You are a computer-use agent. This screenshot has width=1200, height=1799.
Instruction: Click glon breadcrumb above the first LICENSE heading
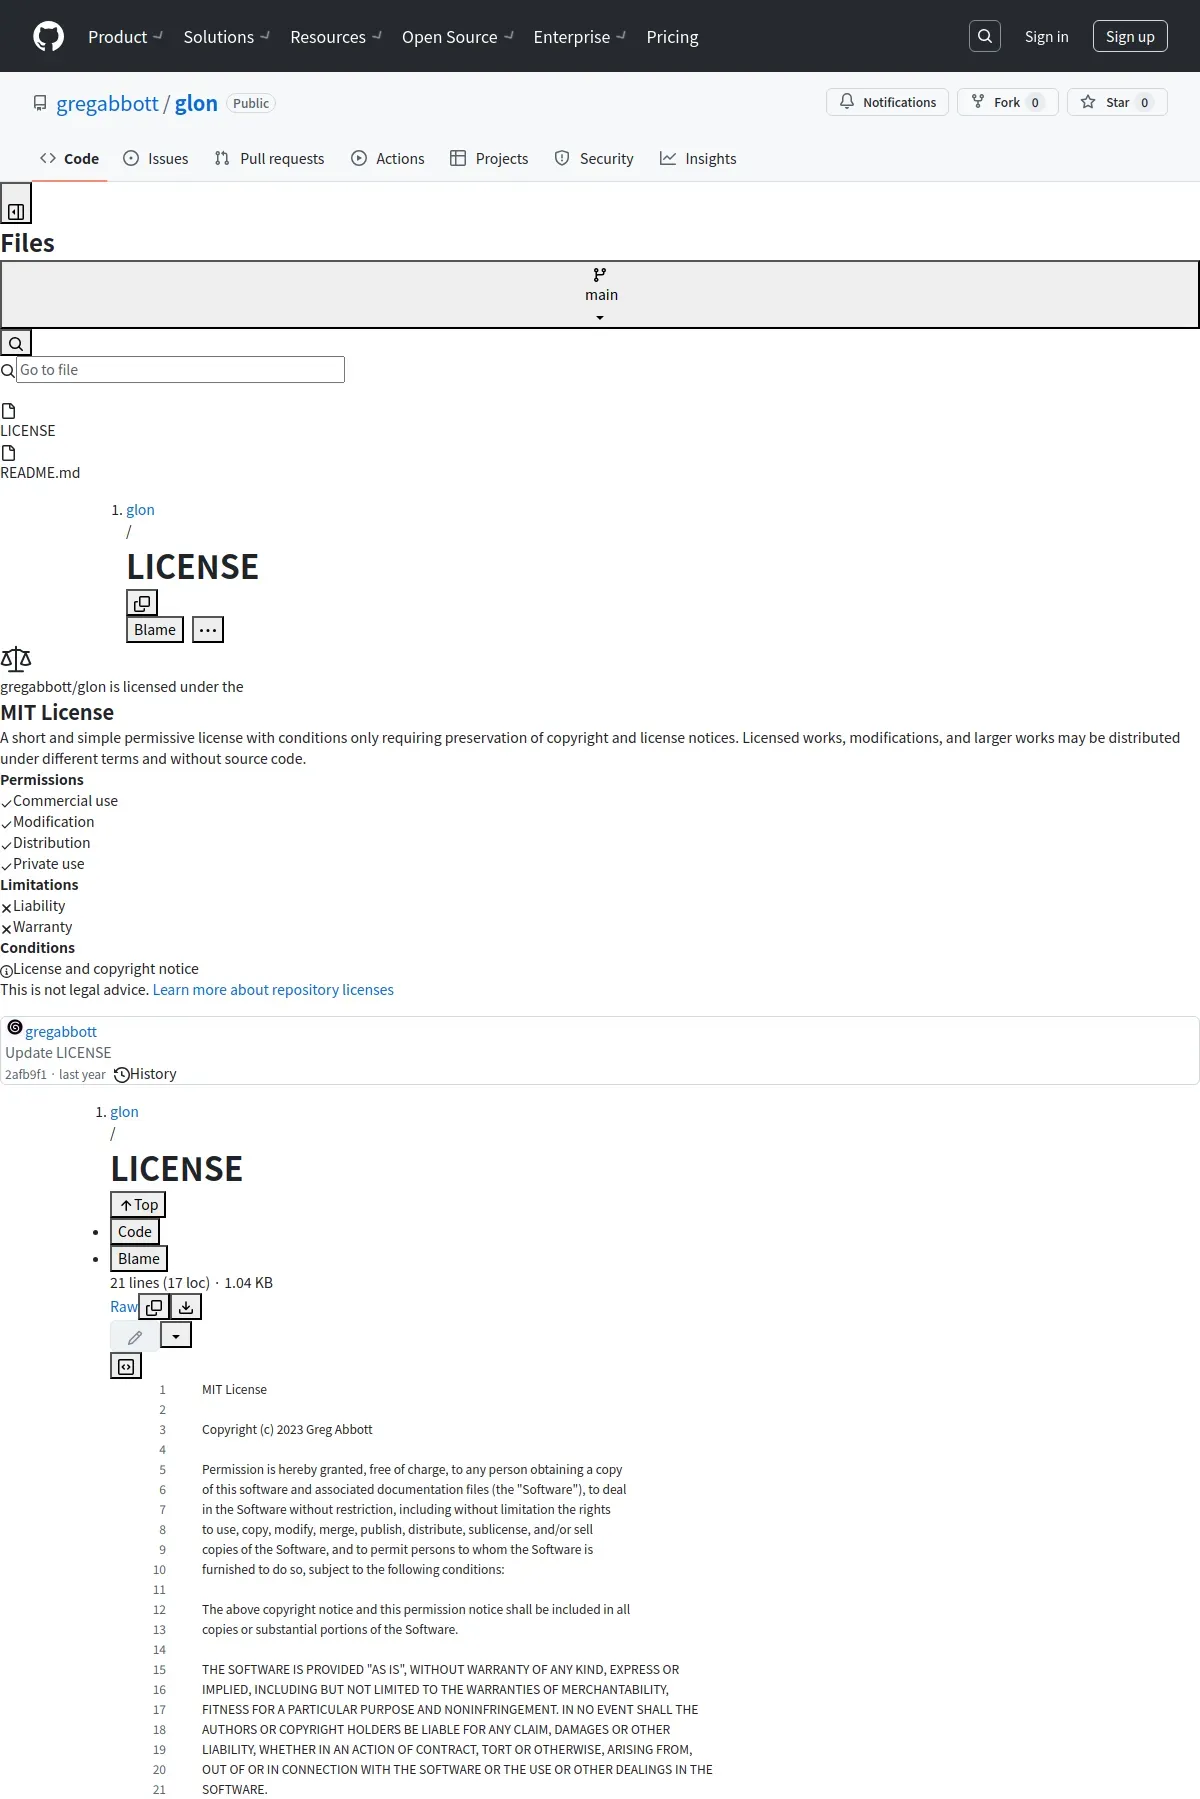tap(140, 510)
